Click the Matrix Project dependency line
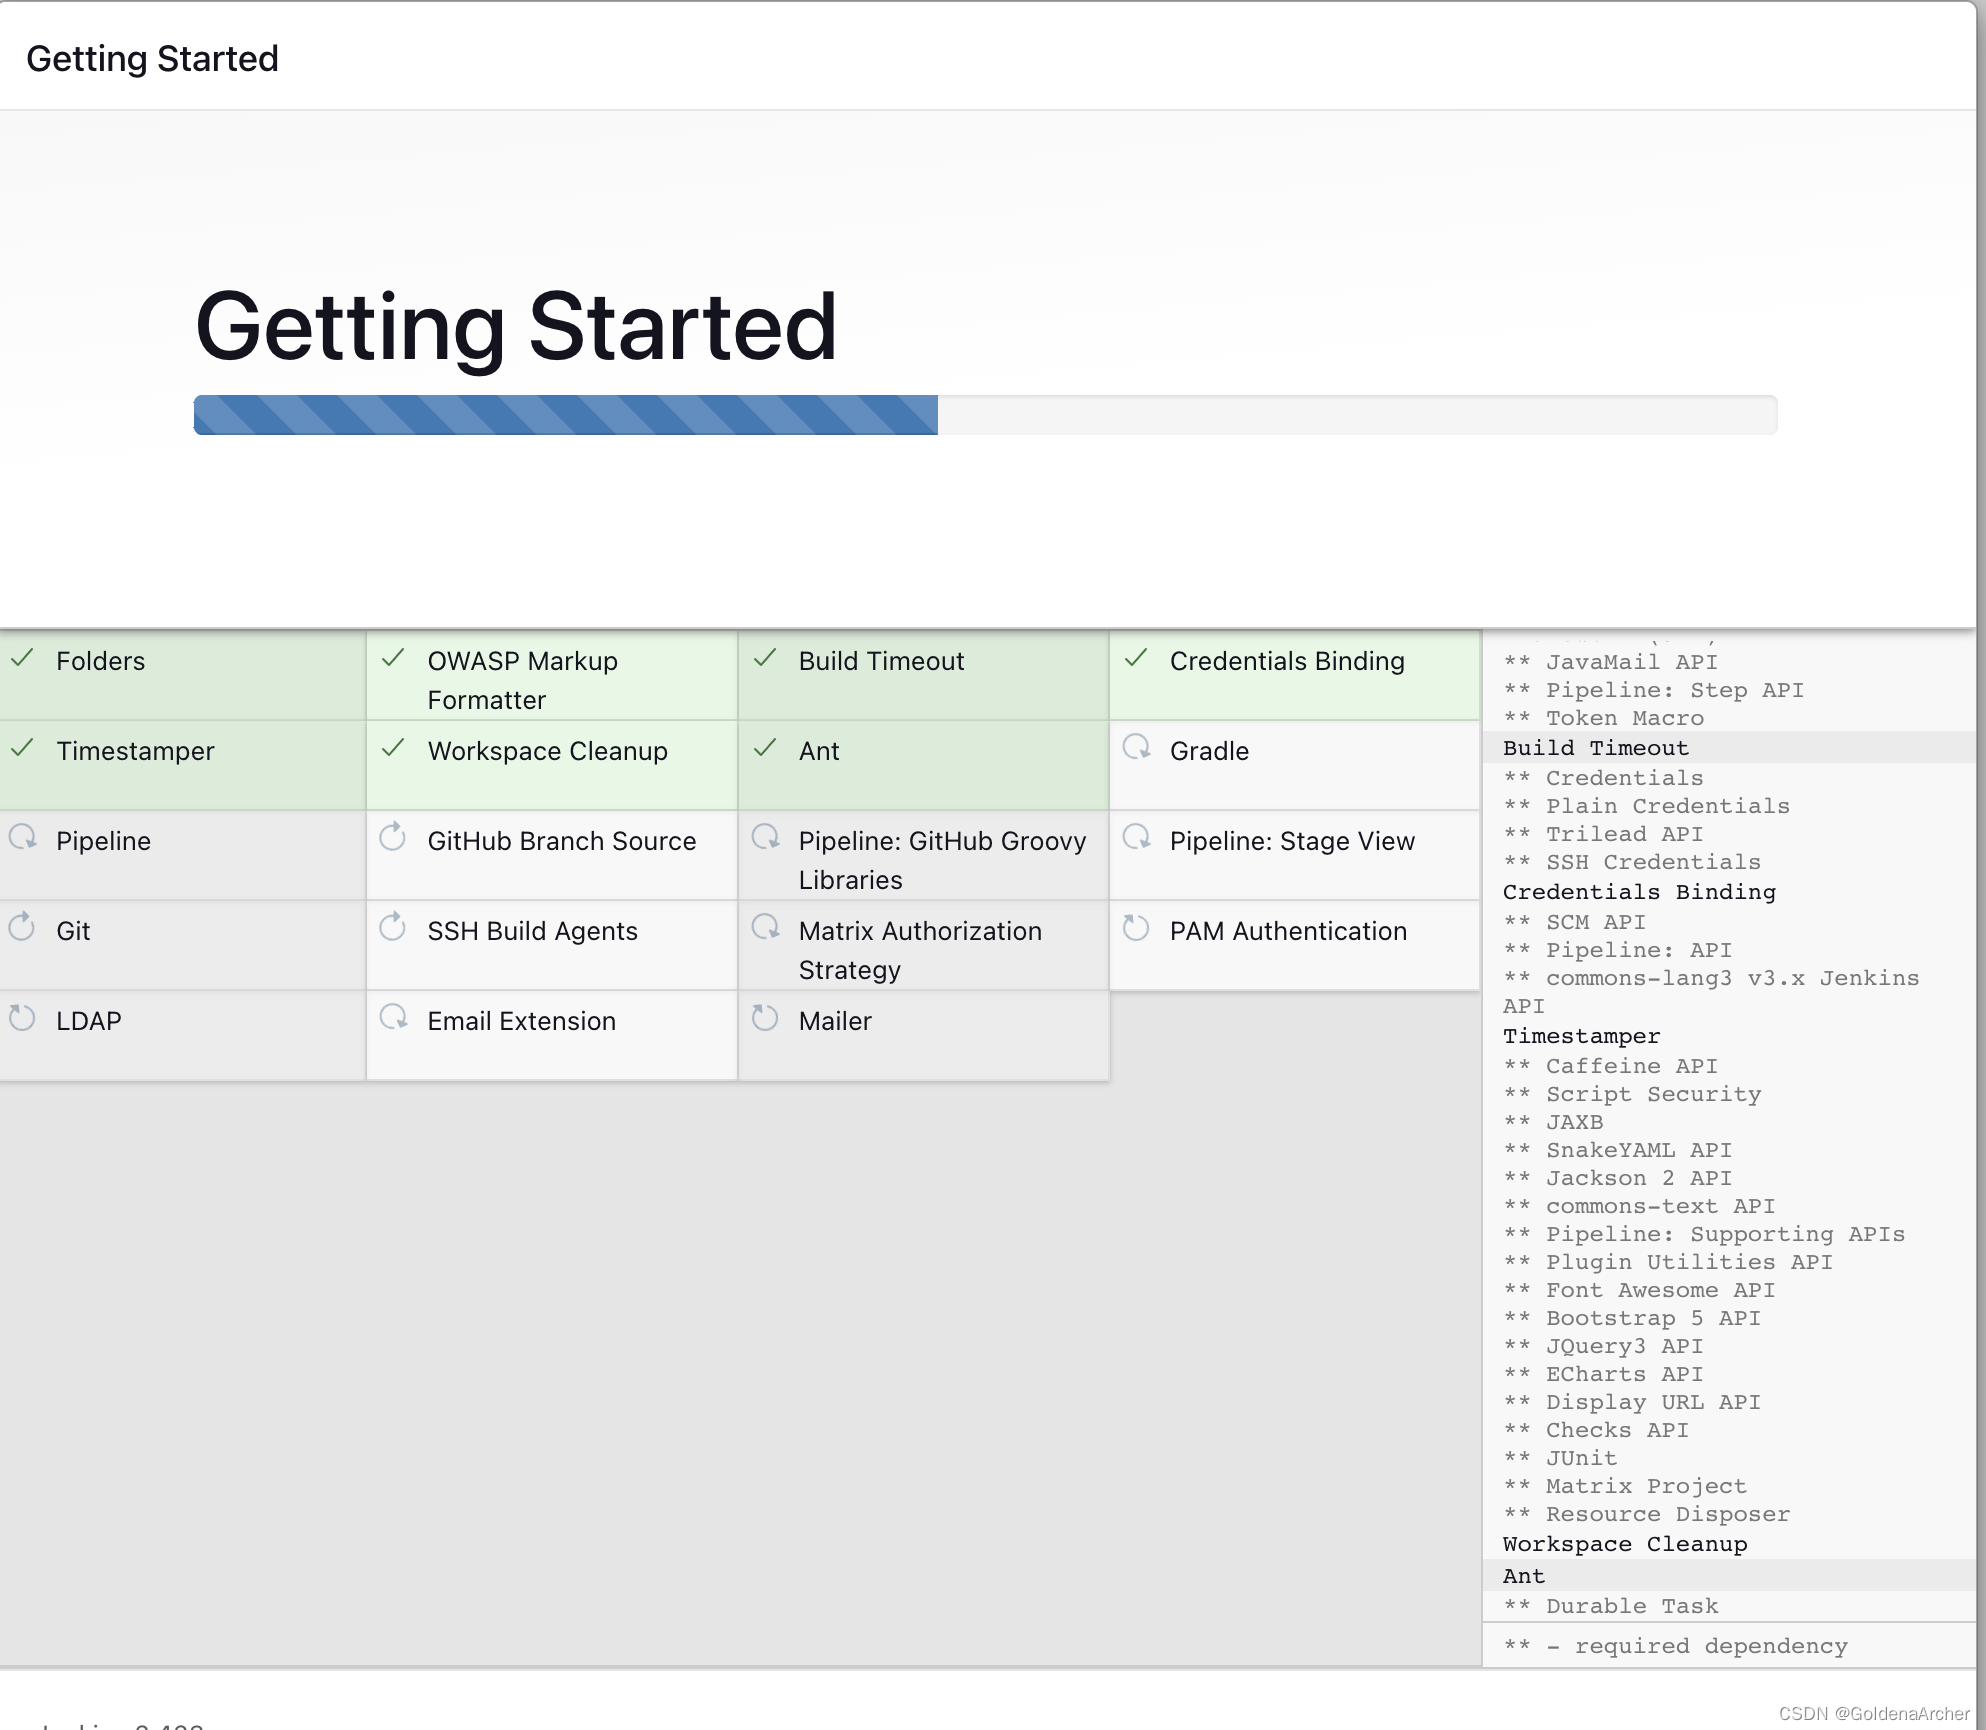 click(1624, 1485)
